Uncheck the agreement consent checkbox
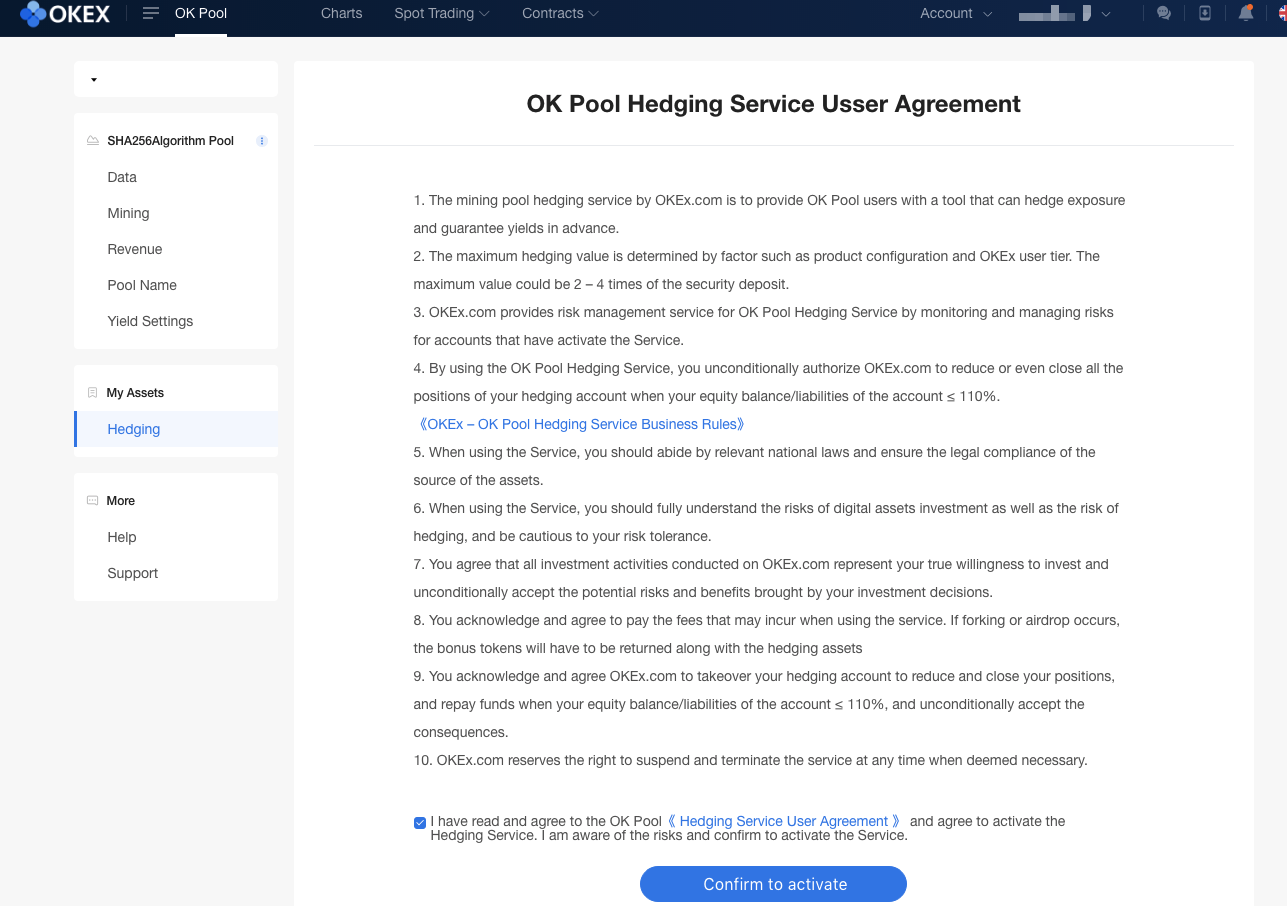The image size is (1287, 906). click(420, 823)
